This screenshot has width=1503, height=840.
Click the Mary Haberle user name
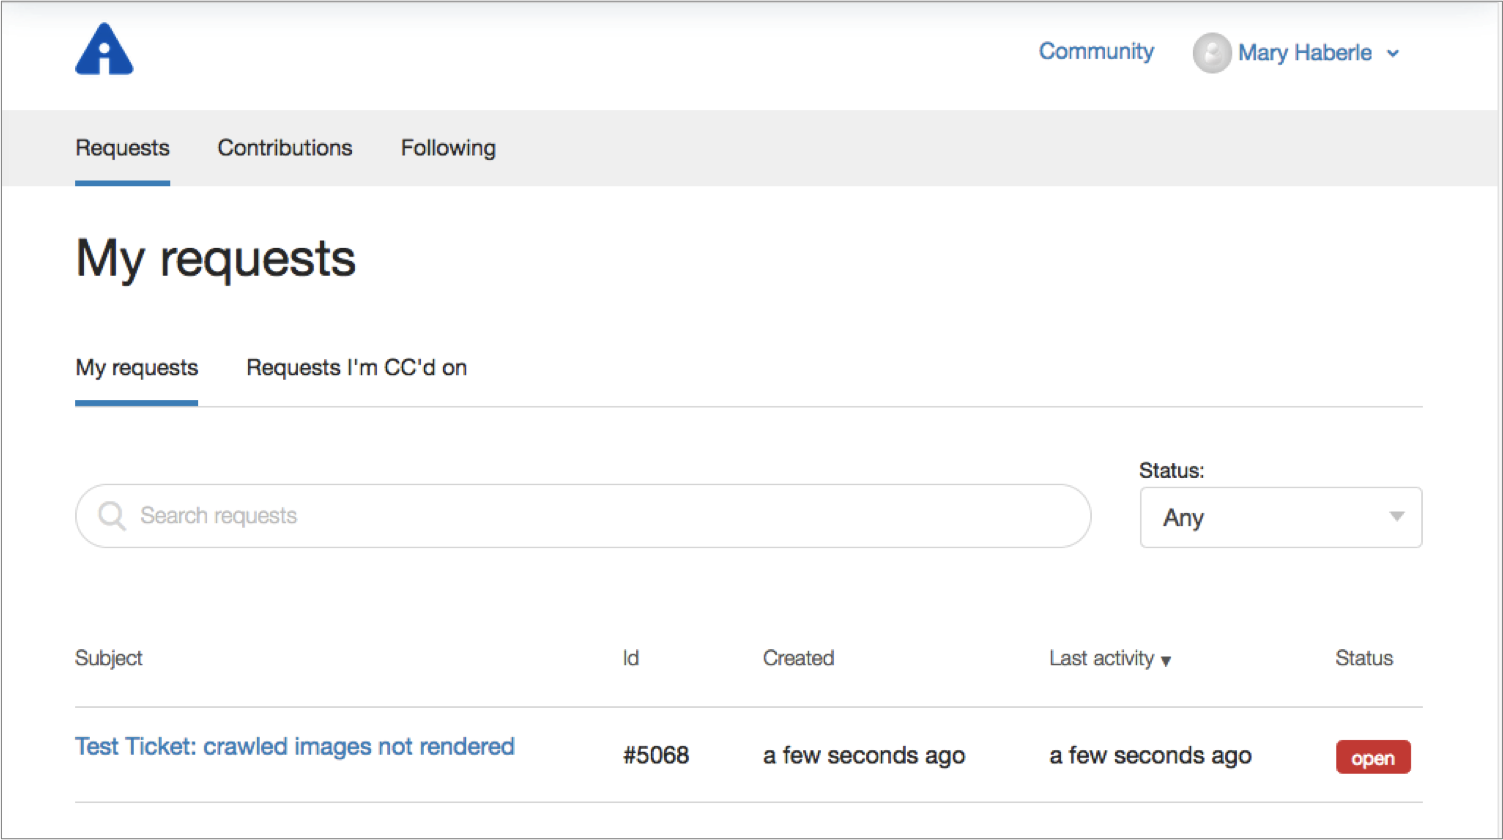(x=1304, y=53)
